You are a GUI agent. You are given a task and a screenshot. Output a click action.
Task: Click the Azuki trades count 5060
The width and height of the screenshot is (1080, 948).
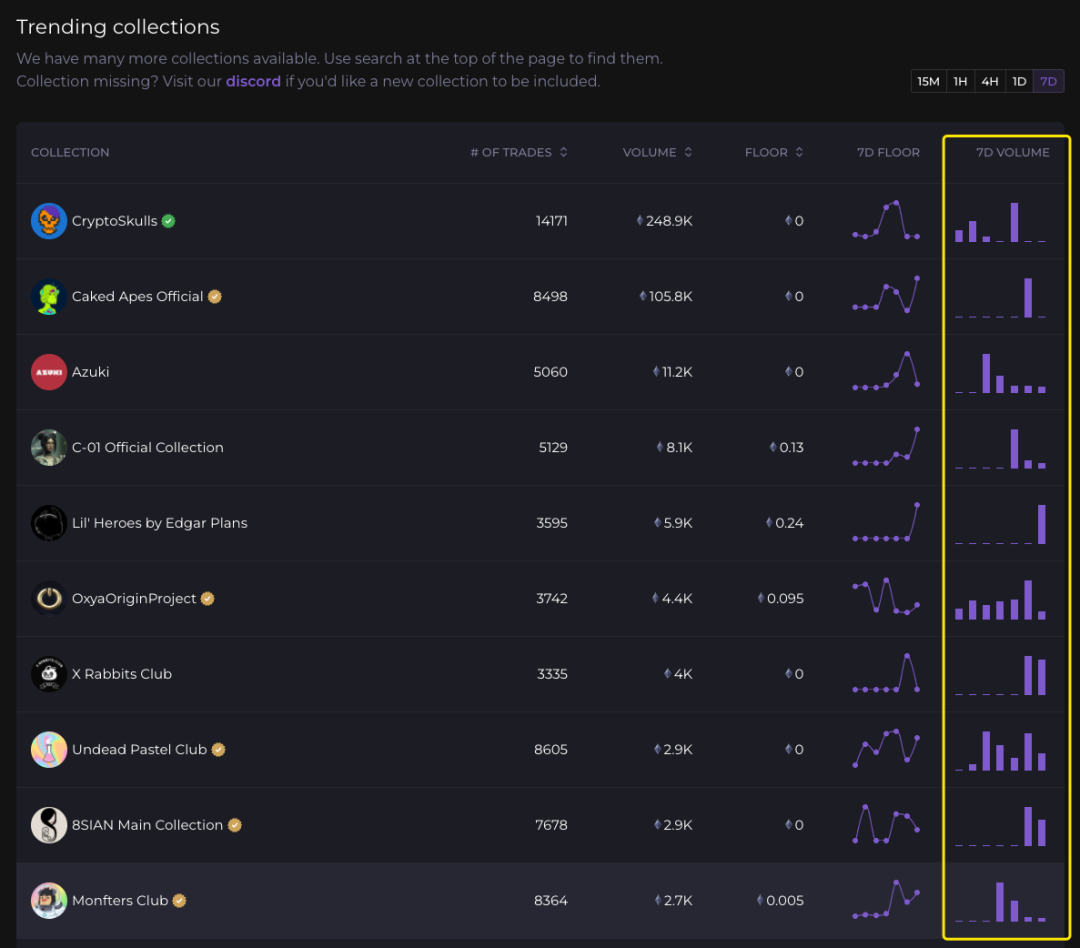pyautogui.click(x=550, y=372)
